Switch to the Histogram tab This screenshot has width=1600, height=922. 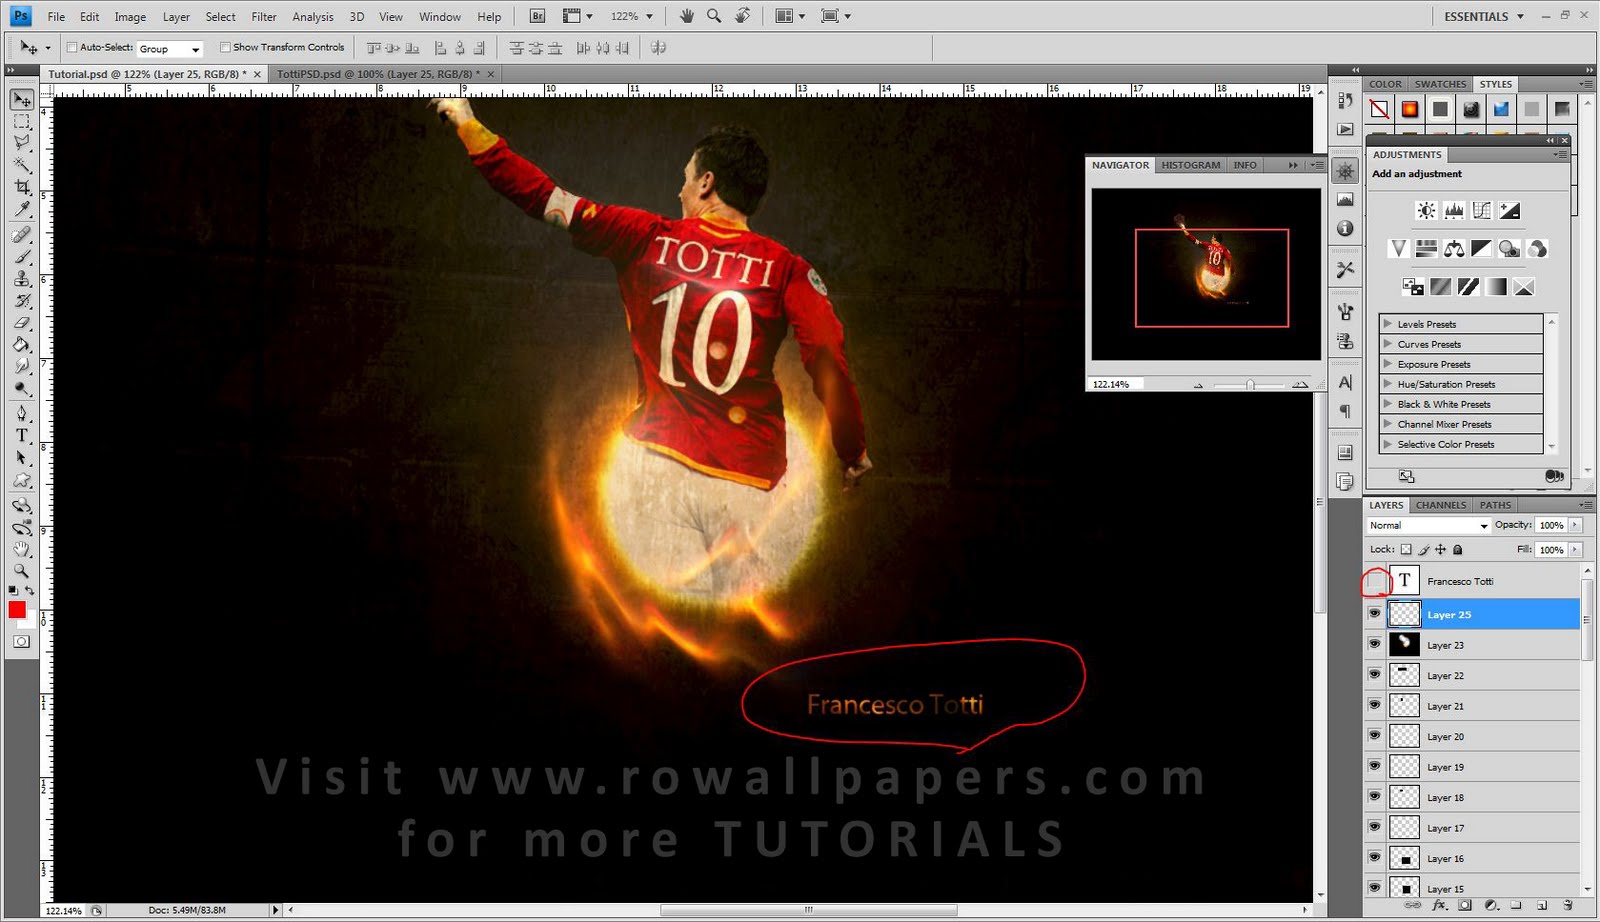pos(1190,165)
